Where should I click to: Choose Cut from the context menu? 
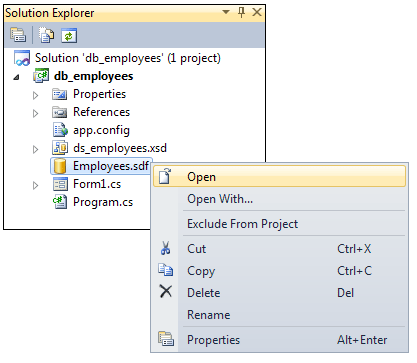click(x=279, y=249)
